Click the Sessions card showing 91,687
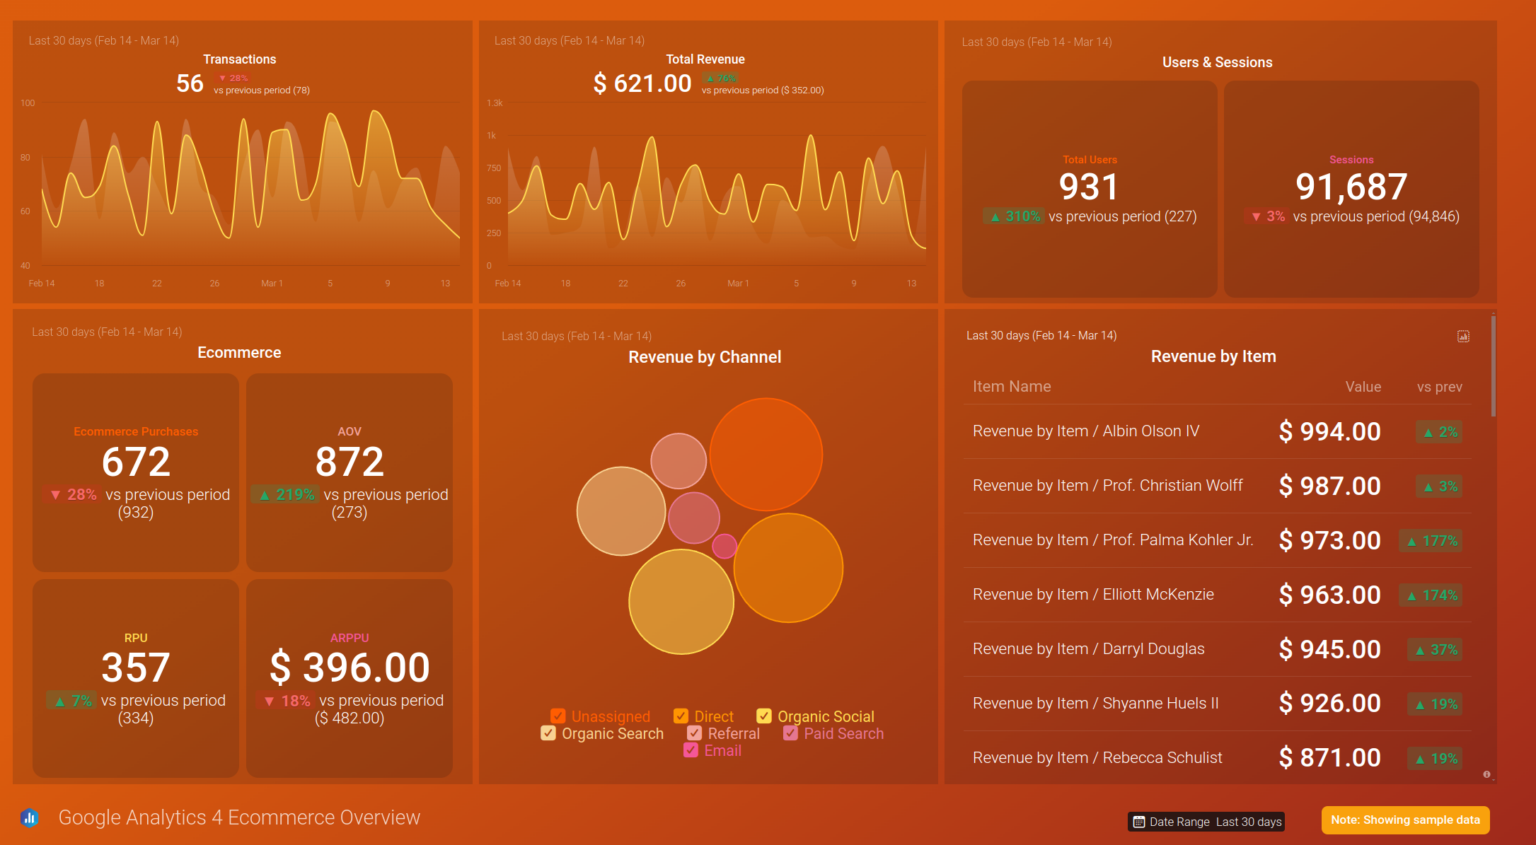This screenshot has width=1536, height=845. pos(1351,188)
